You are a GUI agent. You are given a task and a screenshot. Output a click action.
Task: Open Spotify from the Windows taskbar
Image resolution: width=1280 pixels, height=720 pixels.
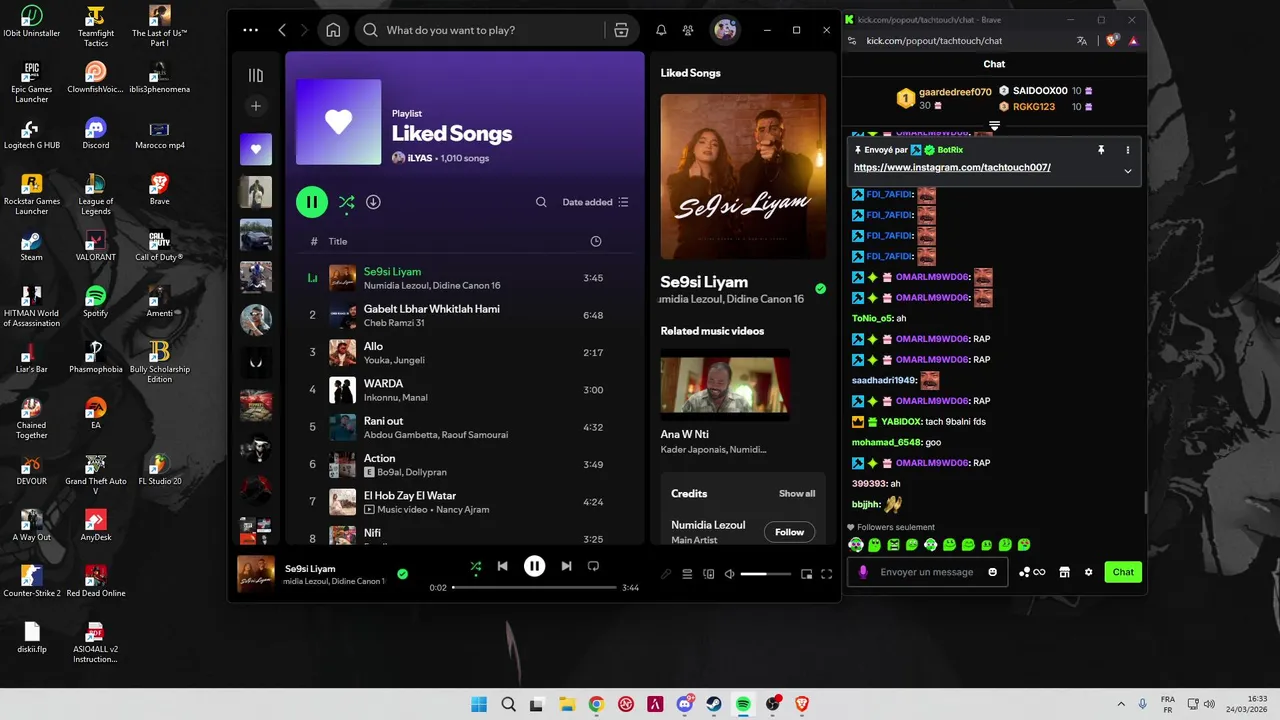click(x=743, y=704)
